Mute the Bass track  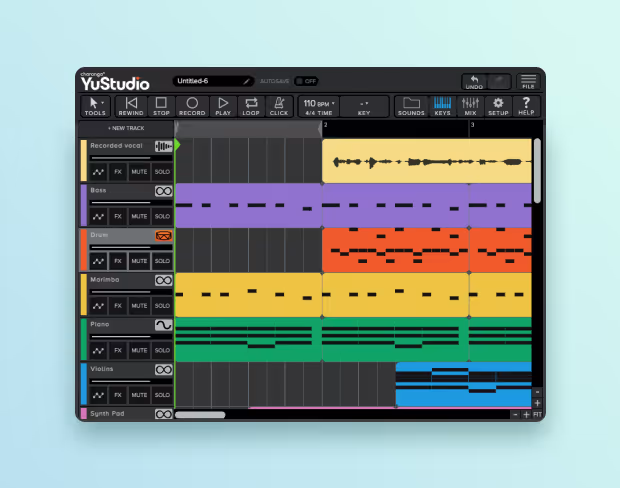coord(139,216)
